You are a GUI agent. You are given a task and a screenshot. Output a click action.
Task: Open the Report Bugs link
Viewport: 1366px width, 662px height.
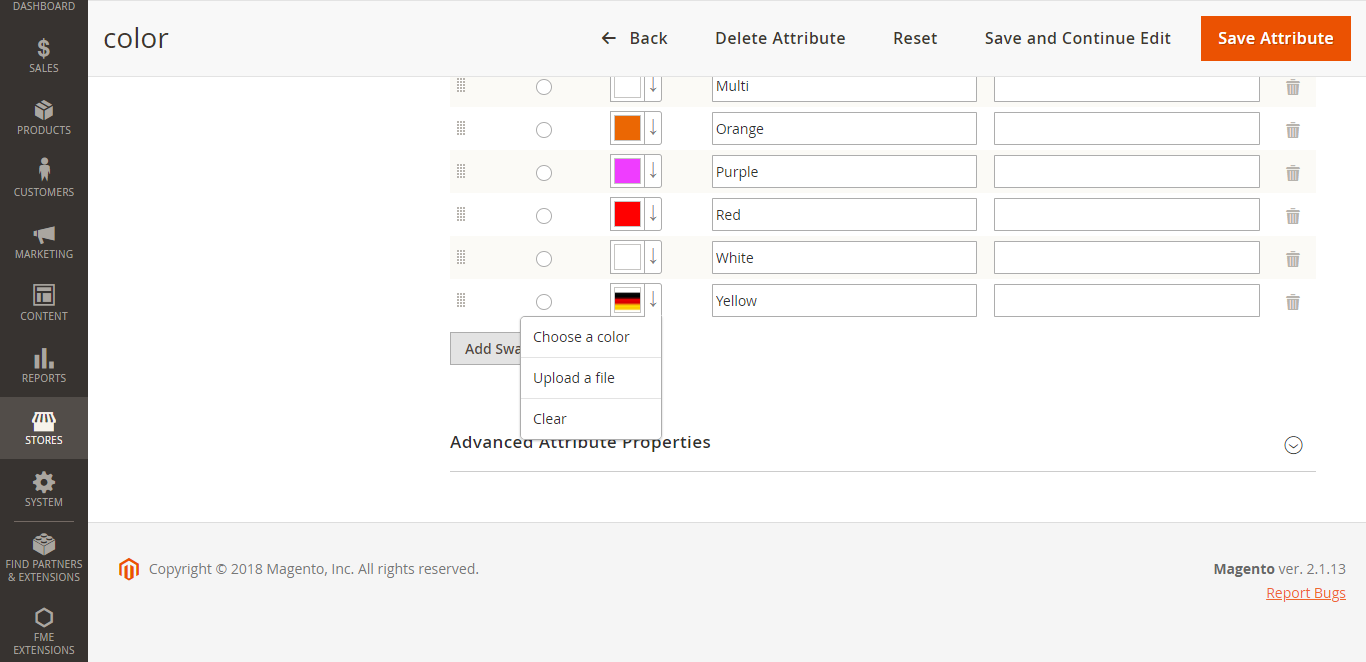[x=1306, y=593]
